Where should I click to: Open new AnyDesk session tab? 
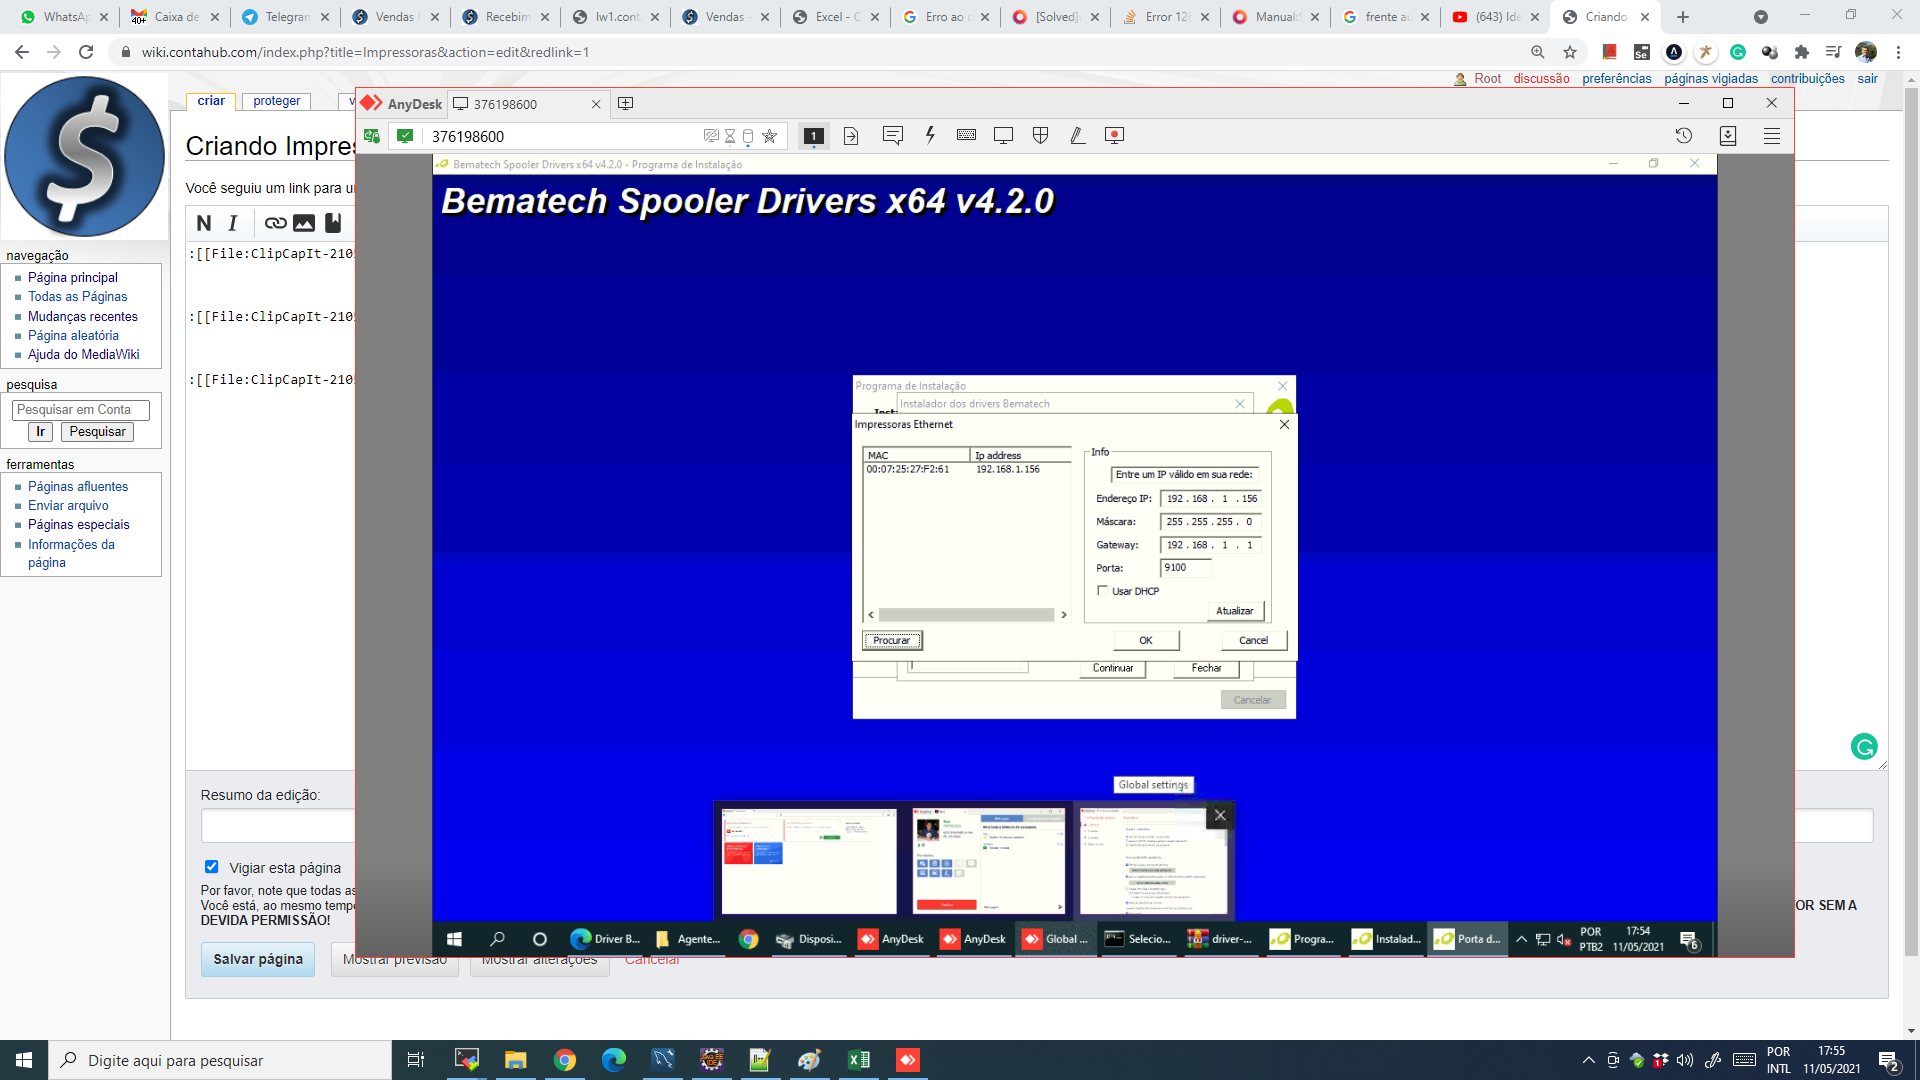pos(626,103)
